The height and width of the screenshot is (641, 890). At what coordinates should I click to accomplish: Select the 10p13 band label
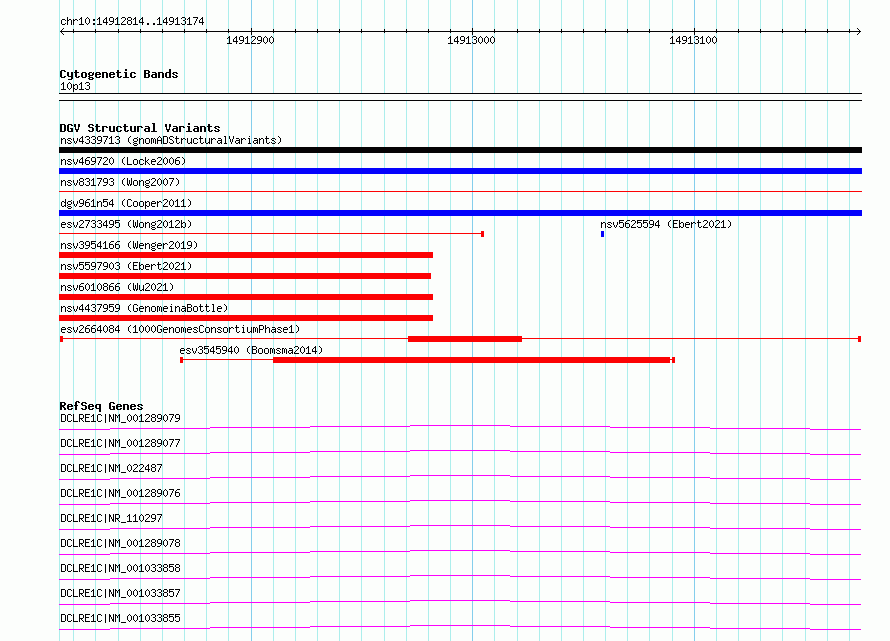pos(75,86)
